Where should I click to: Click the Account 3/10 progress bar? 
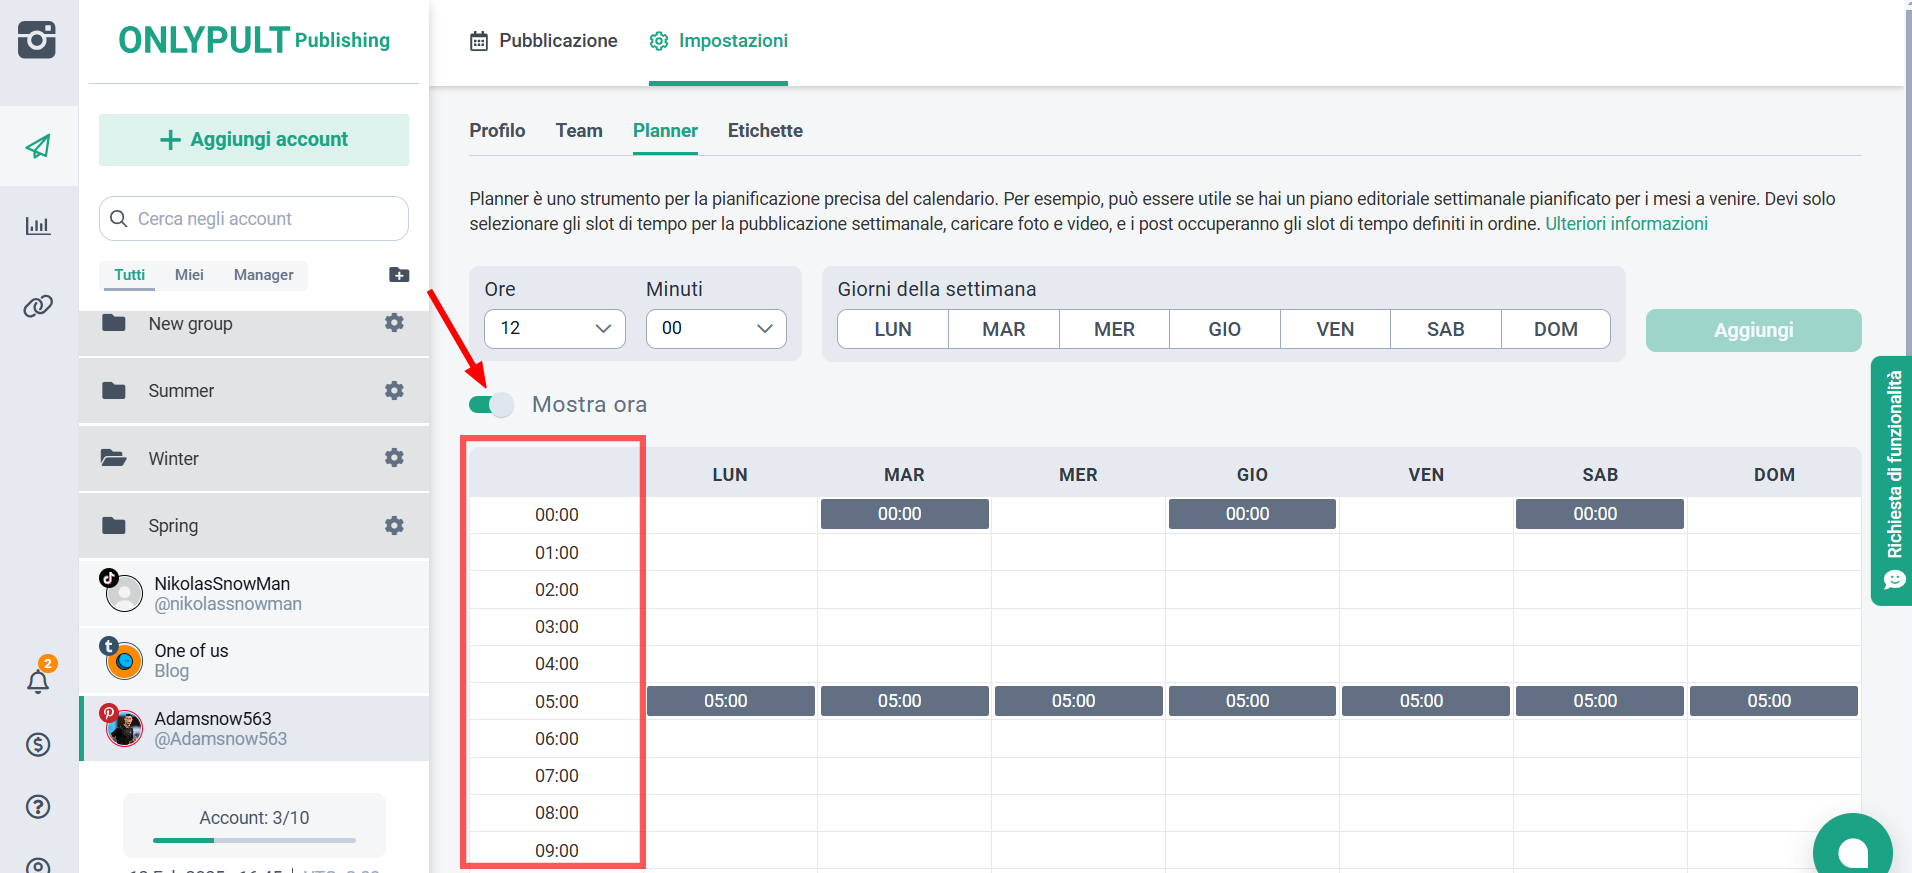pos(254,840)
